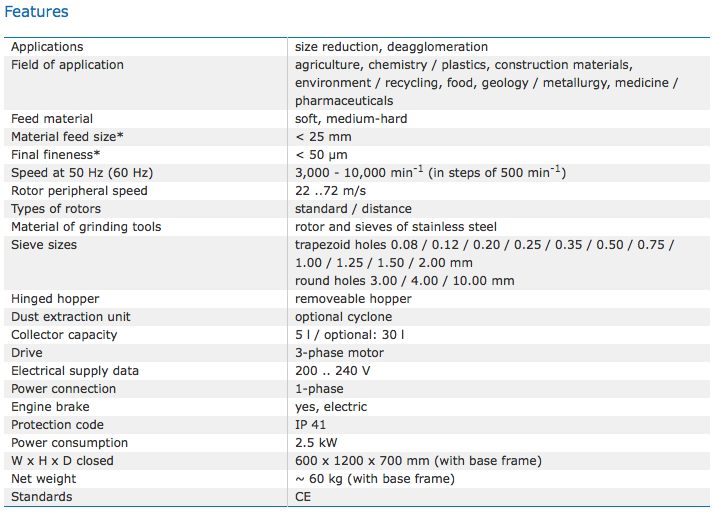Click the Field of application label
This screenshot has height=513, width=716.
coord(67,65)
